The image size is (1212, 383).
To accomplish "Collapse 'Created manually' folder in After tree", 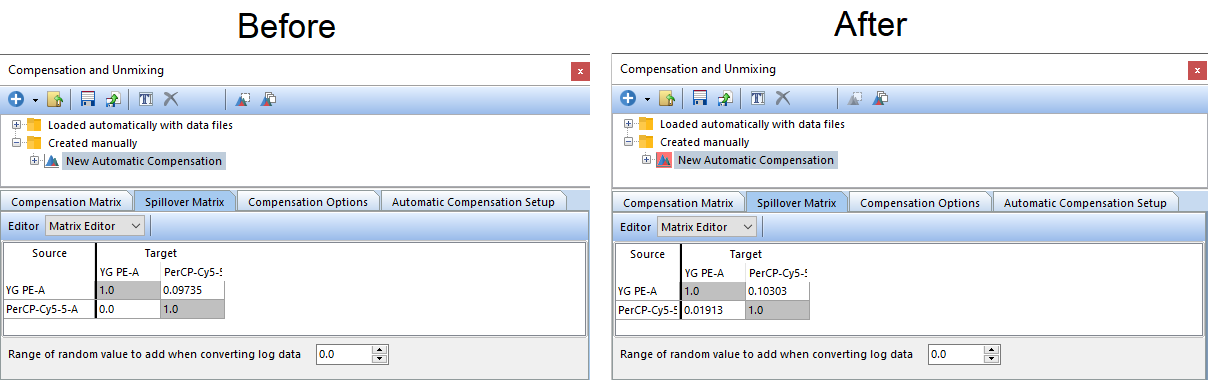I will (629, 142).
